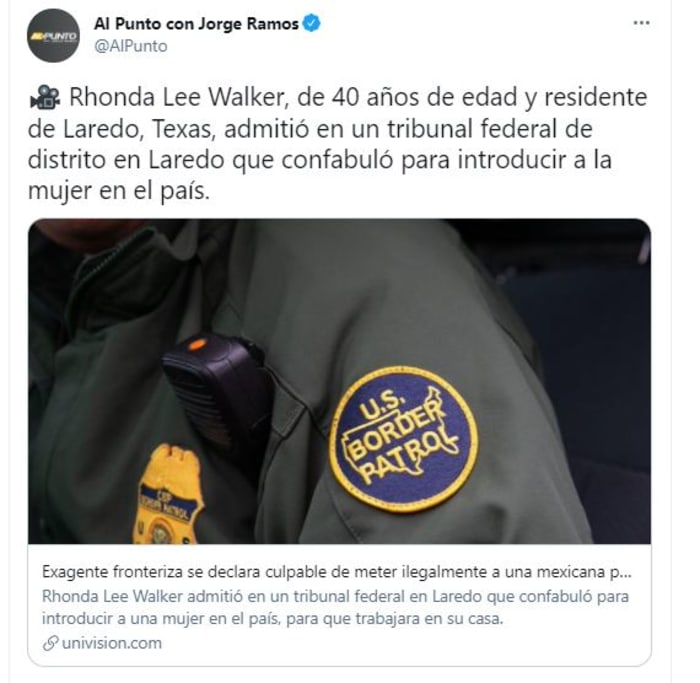Image resolution: width=700 pixels, height=683 pixels.
Task: Click the movie camera emoji in the tweet
Action: click(x=45, y=97)
